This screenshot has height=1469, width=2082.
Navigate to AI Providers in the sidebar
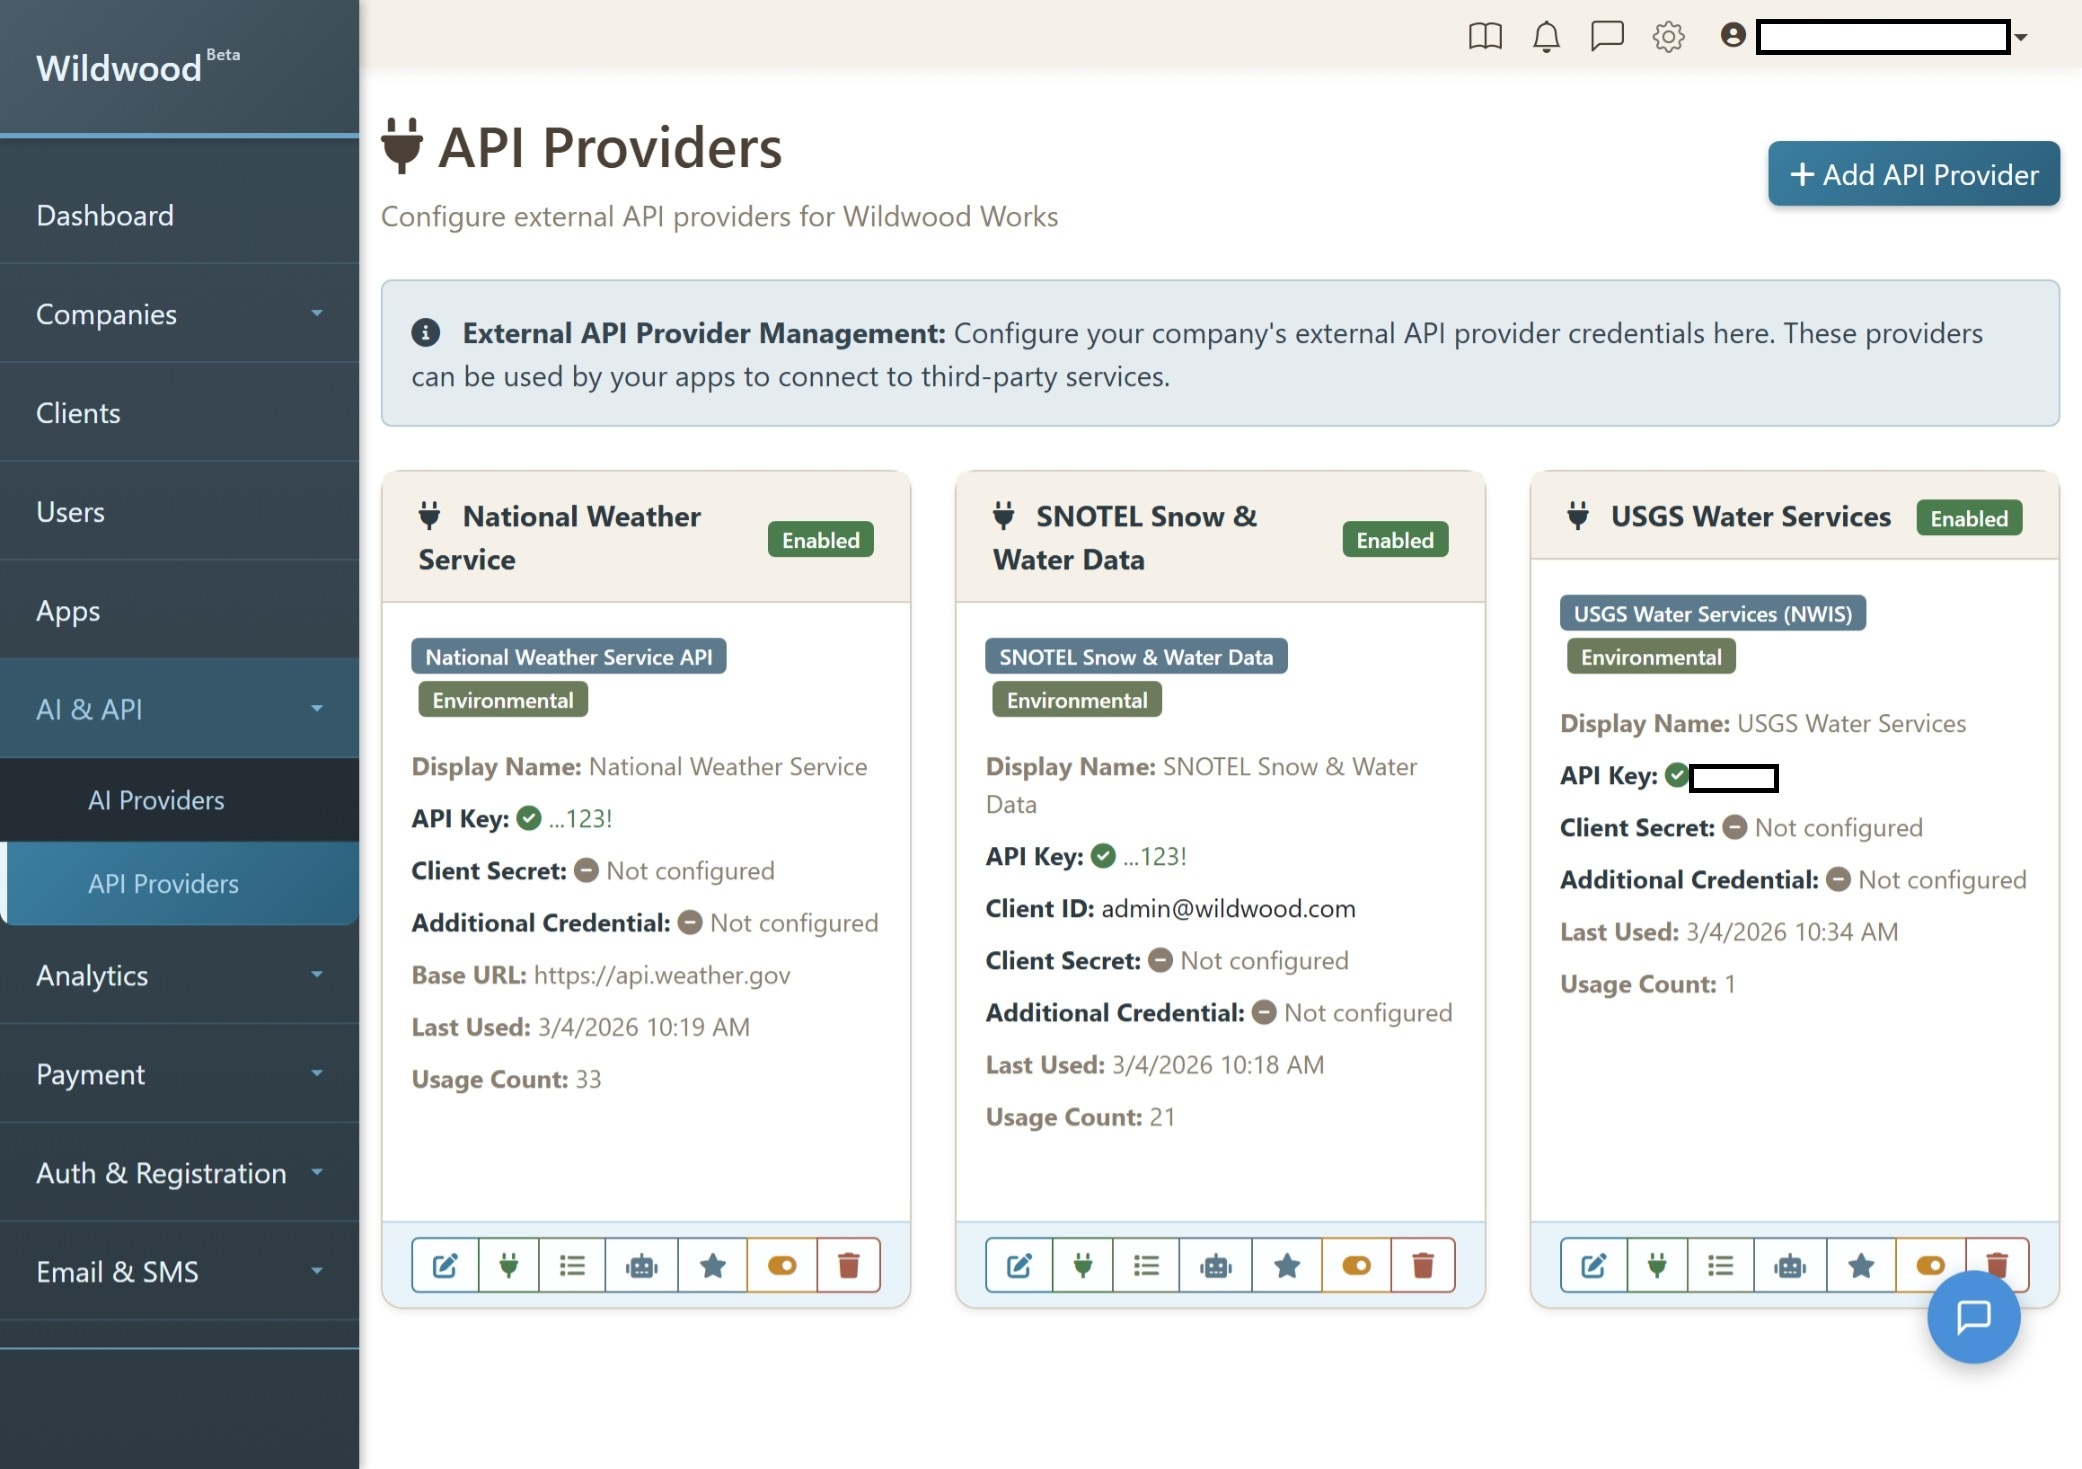click(156, 800)
